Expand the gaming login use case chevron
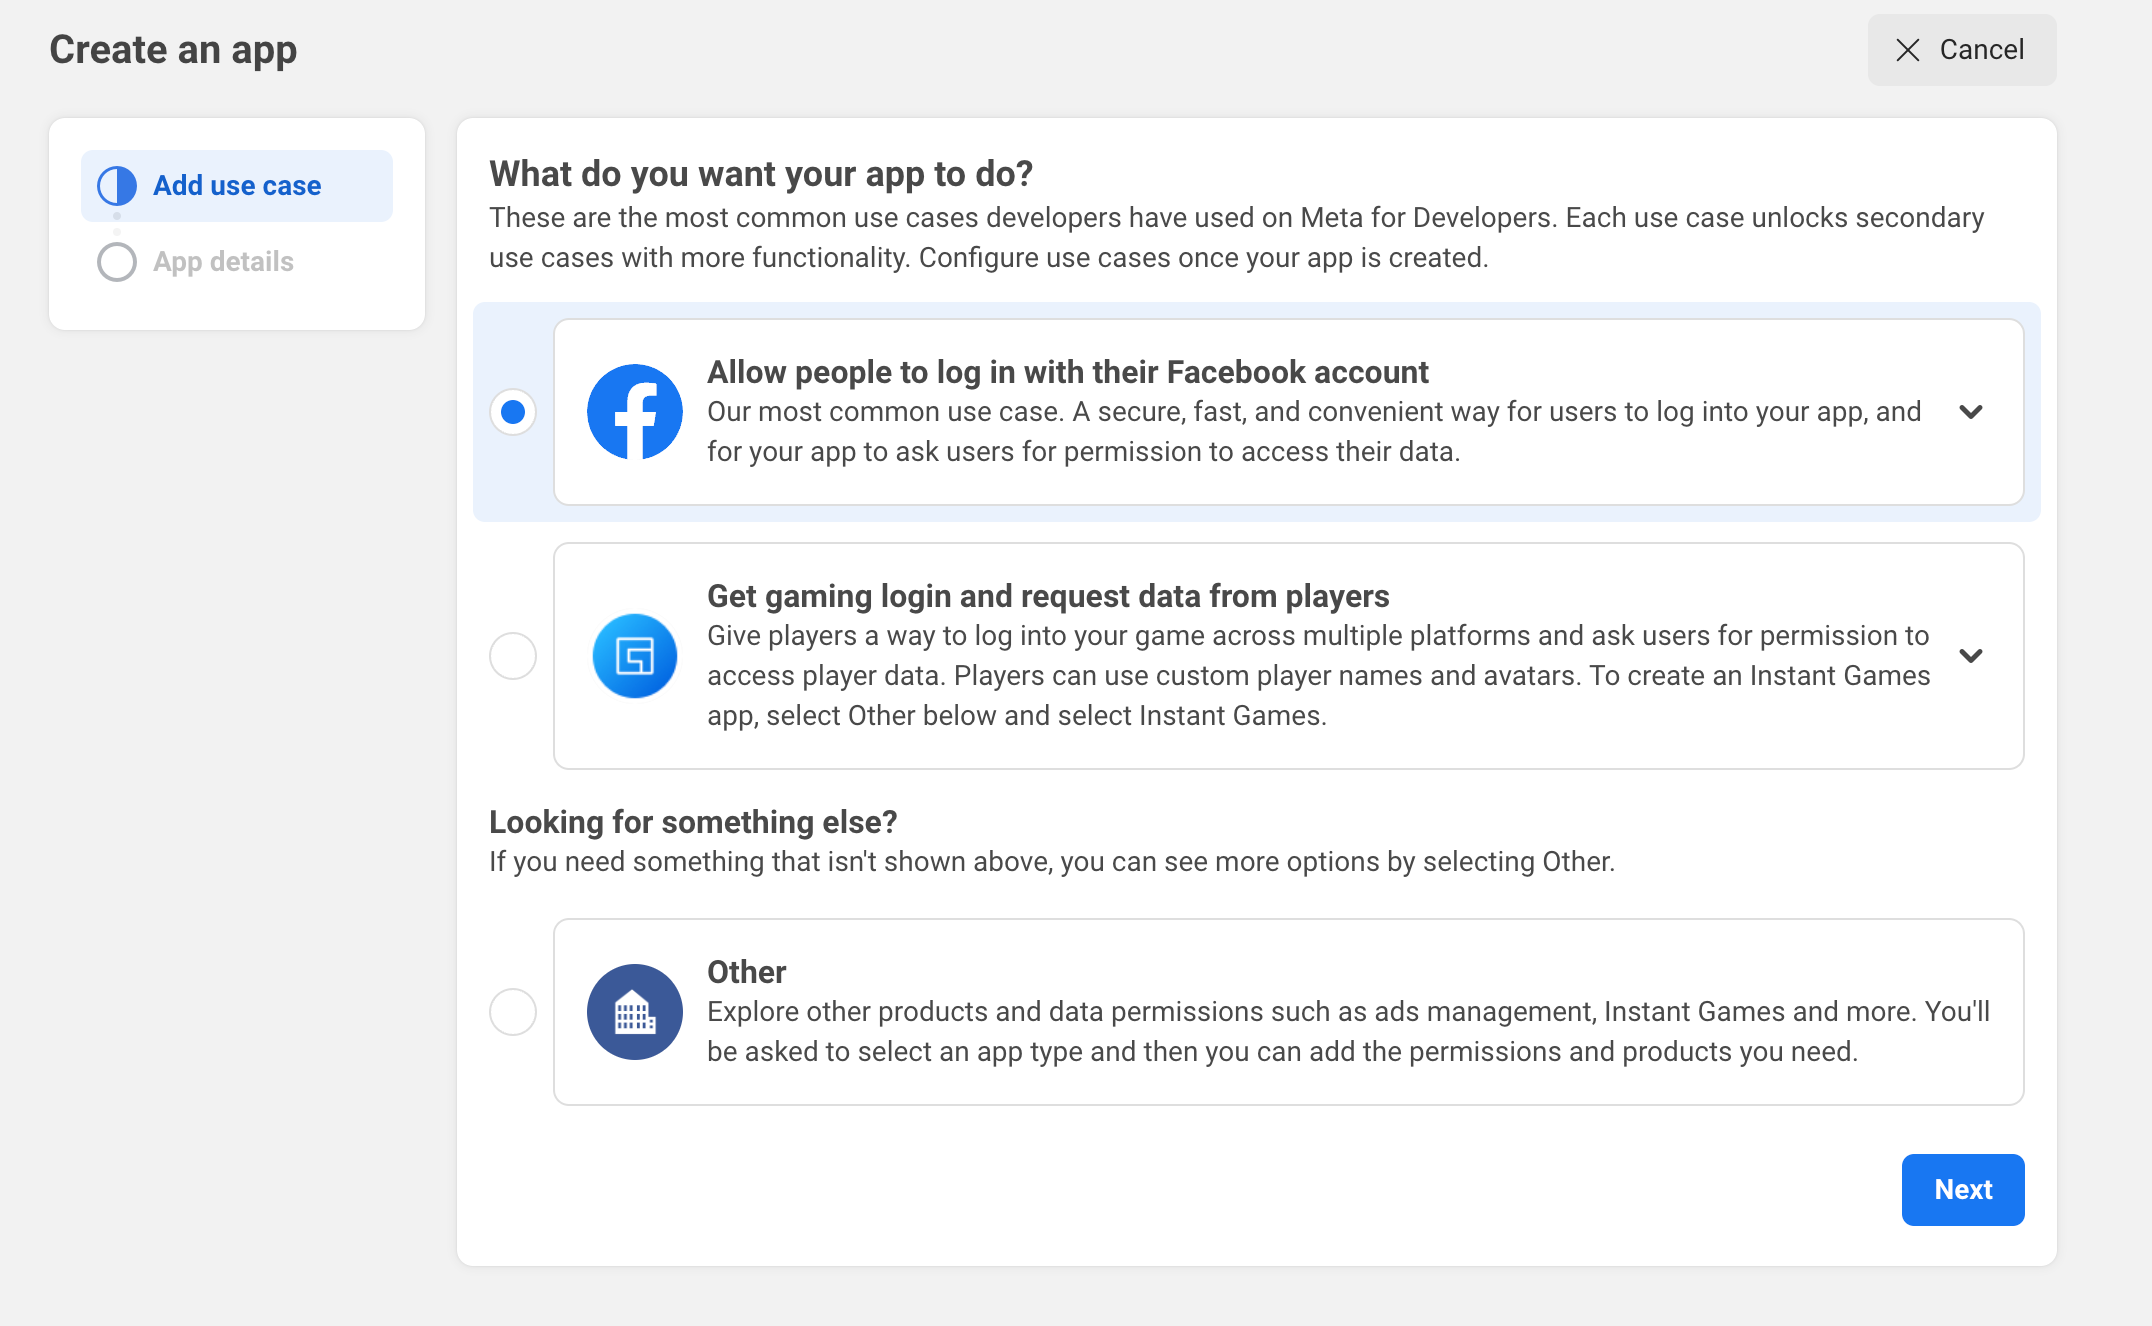 point(1971,656)
